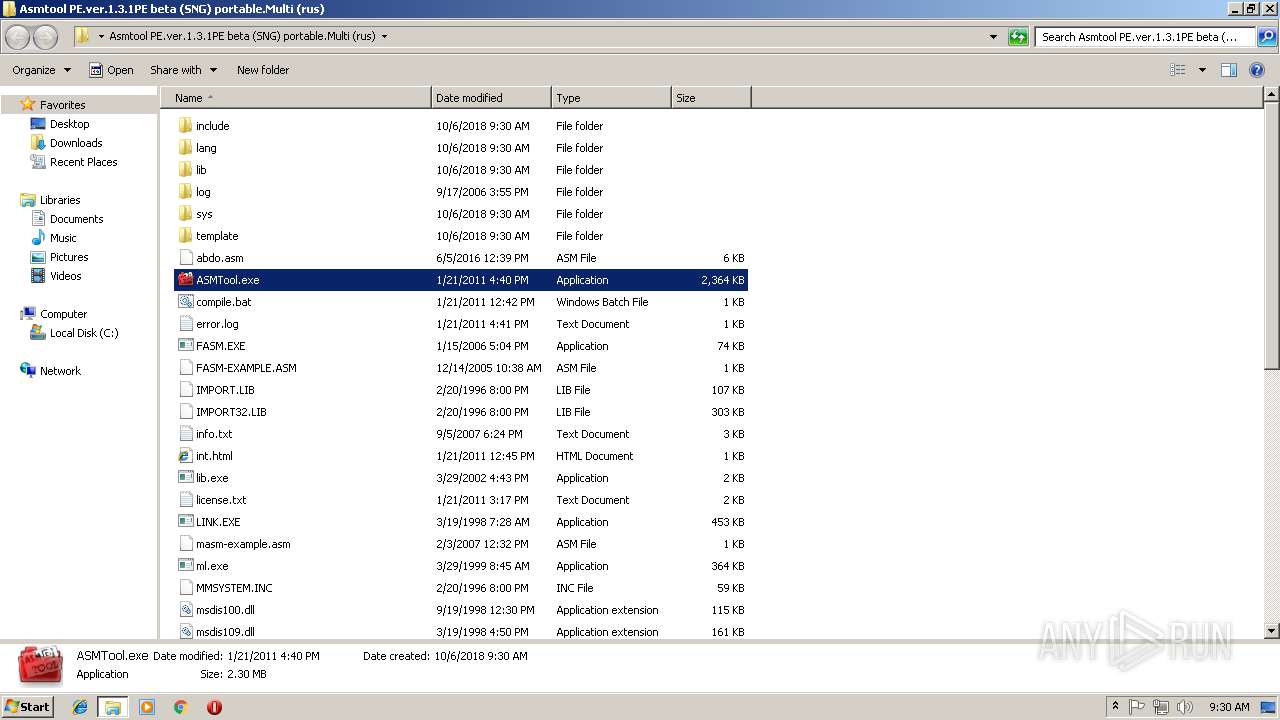This screenshot has width=1280, height=720.
Task: Sort by the Size column header
Action: click(x=711, y=98)
